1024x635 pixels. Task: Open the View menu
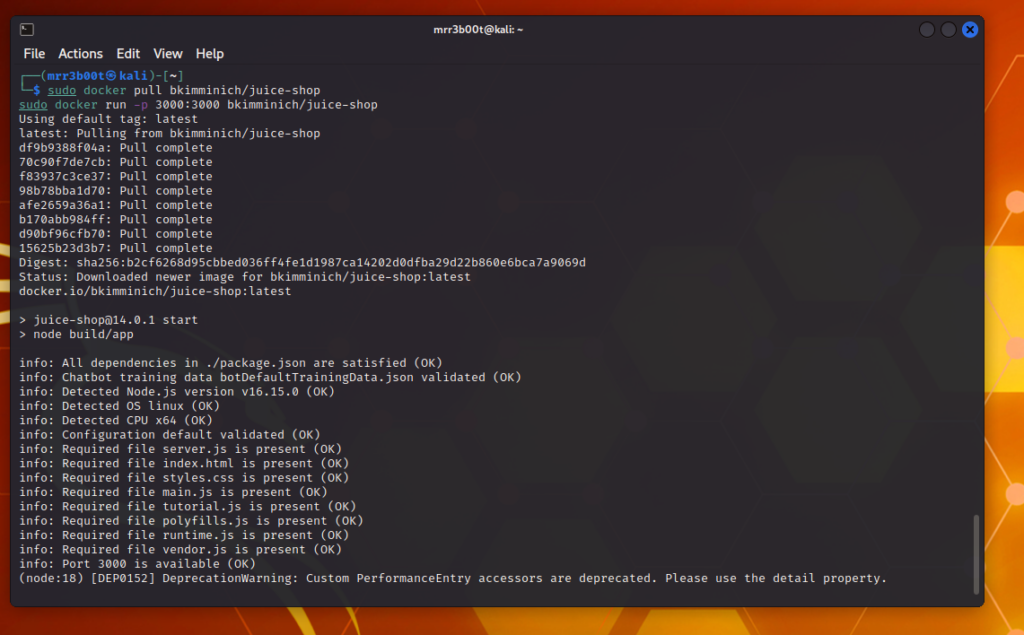(x=168, y=54)
